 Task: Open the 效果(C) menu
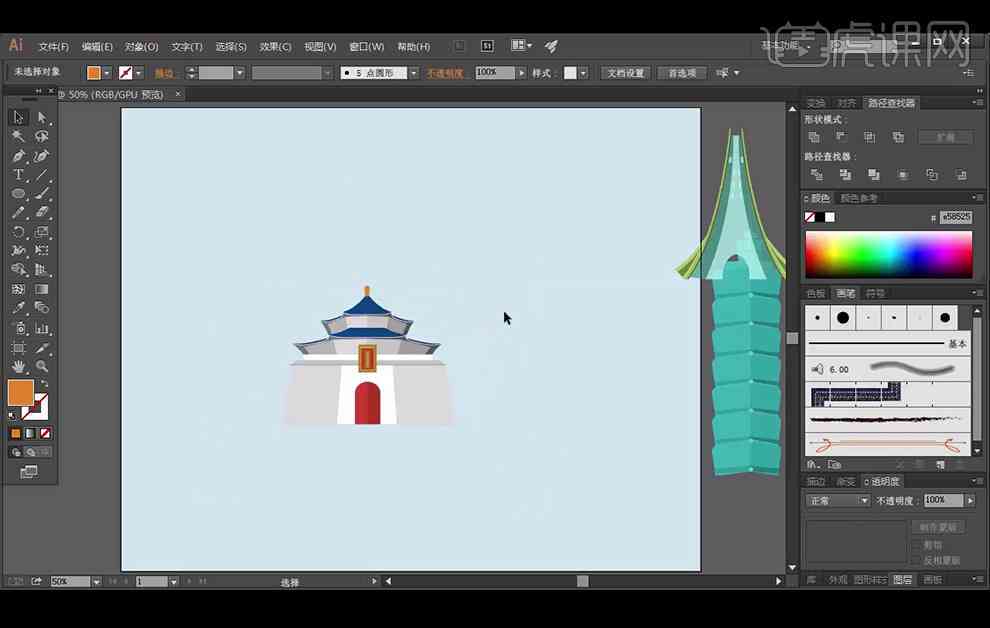pyautogui.click(x=275, y=47)
